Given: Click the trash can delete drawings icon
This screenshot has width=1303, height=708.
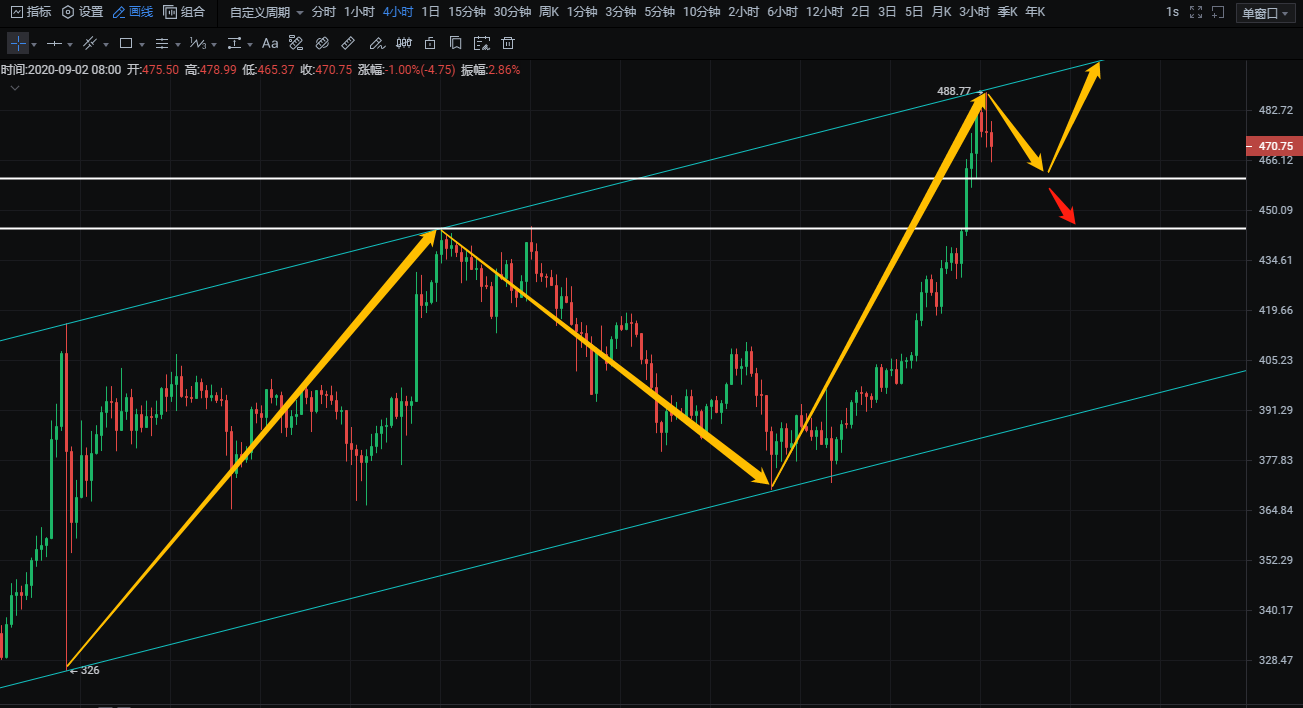Looking at the screenshot, I should [508, 44].
